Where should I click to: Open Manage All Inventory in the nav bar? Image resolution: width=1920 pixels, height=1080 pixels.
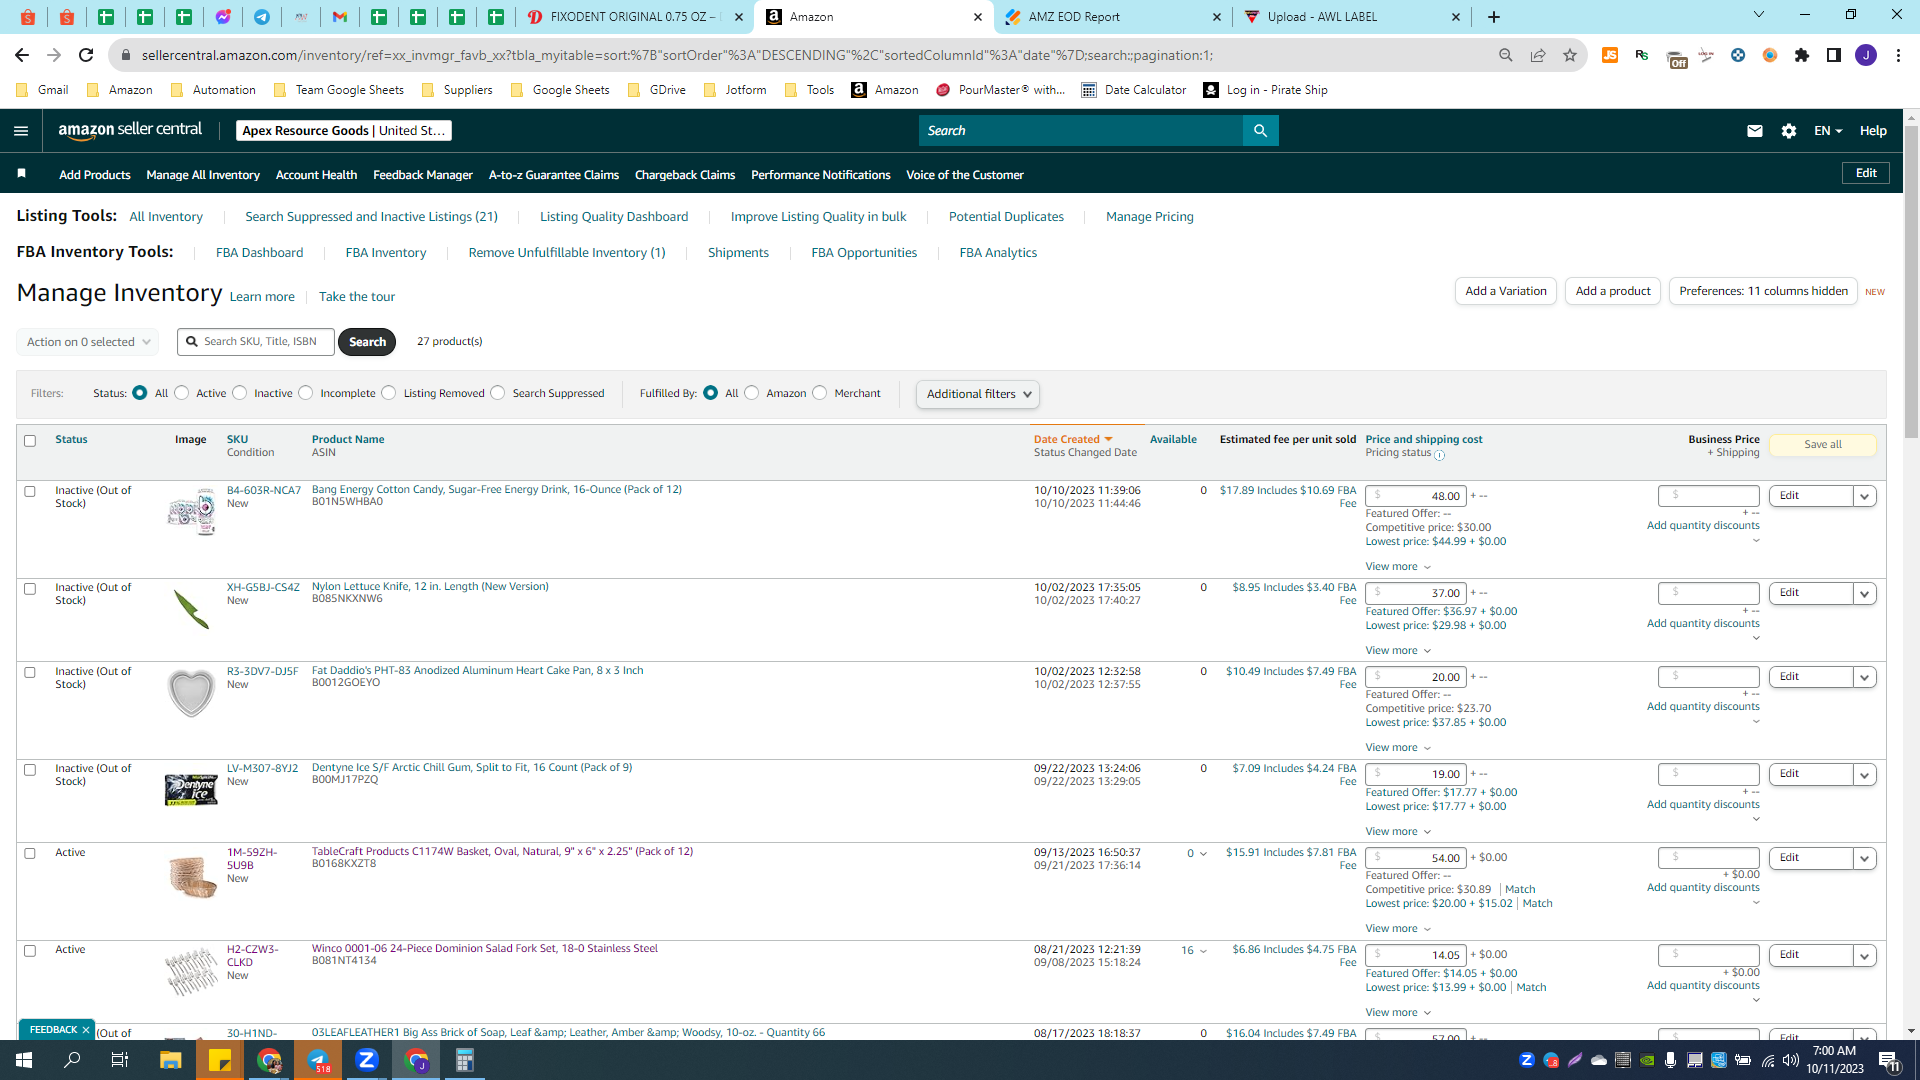point(203,175)
